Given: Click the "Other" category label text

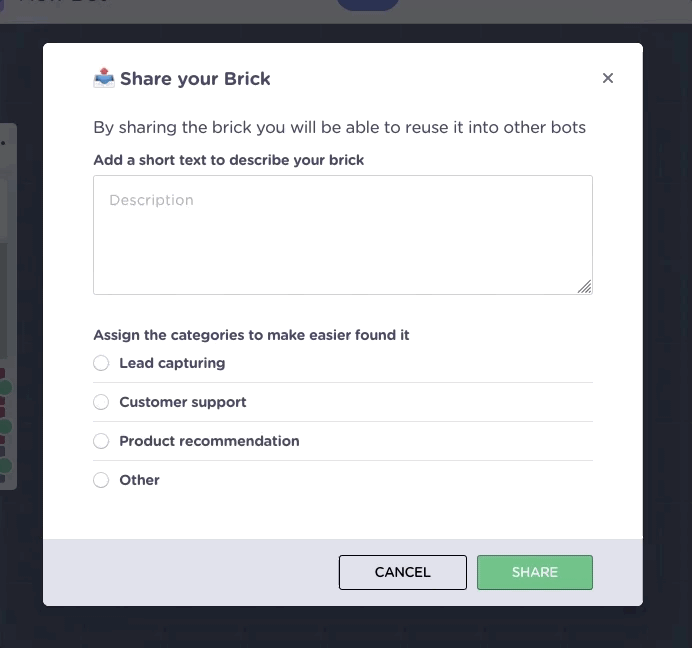Looking at the screenshot, I should pos(139,480).
